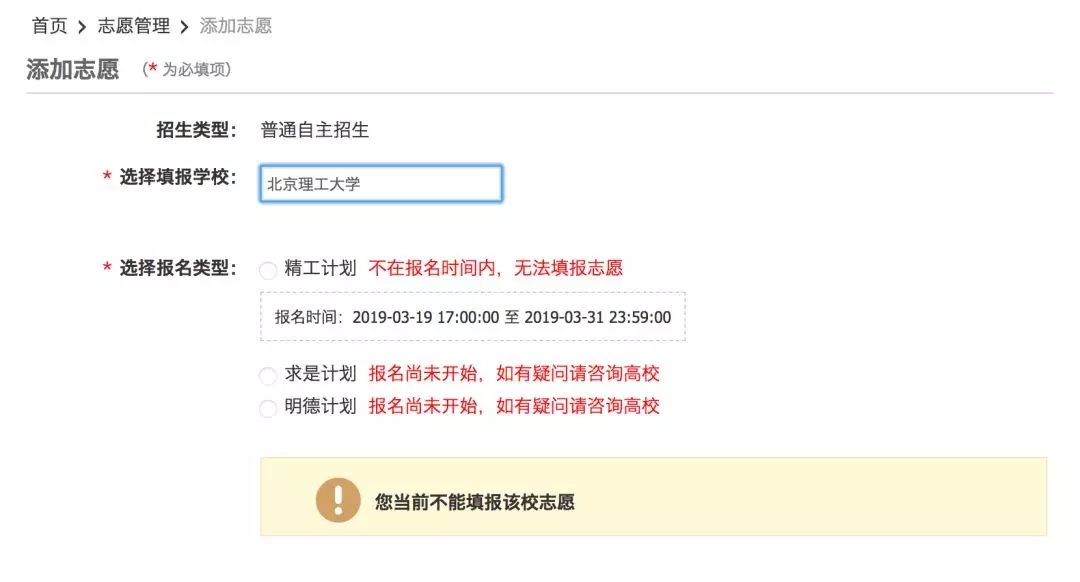This screenshot has width=1080, height=582.
Task: Open 志愿管理 in the breadcrumb
Action: 134,26
